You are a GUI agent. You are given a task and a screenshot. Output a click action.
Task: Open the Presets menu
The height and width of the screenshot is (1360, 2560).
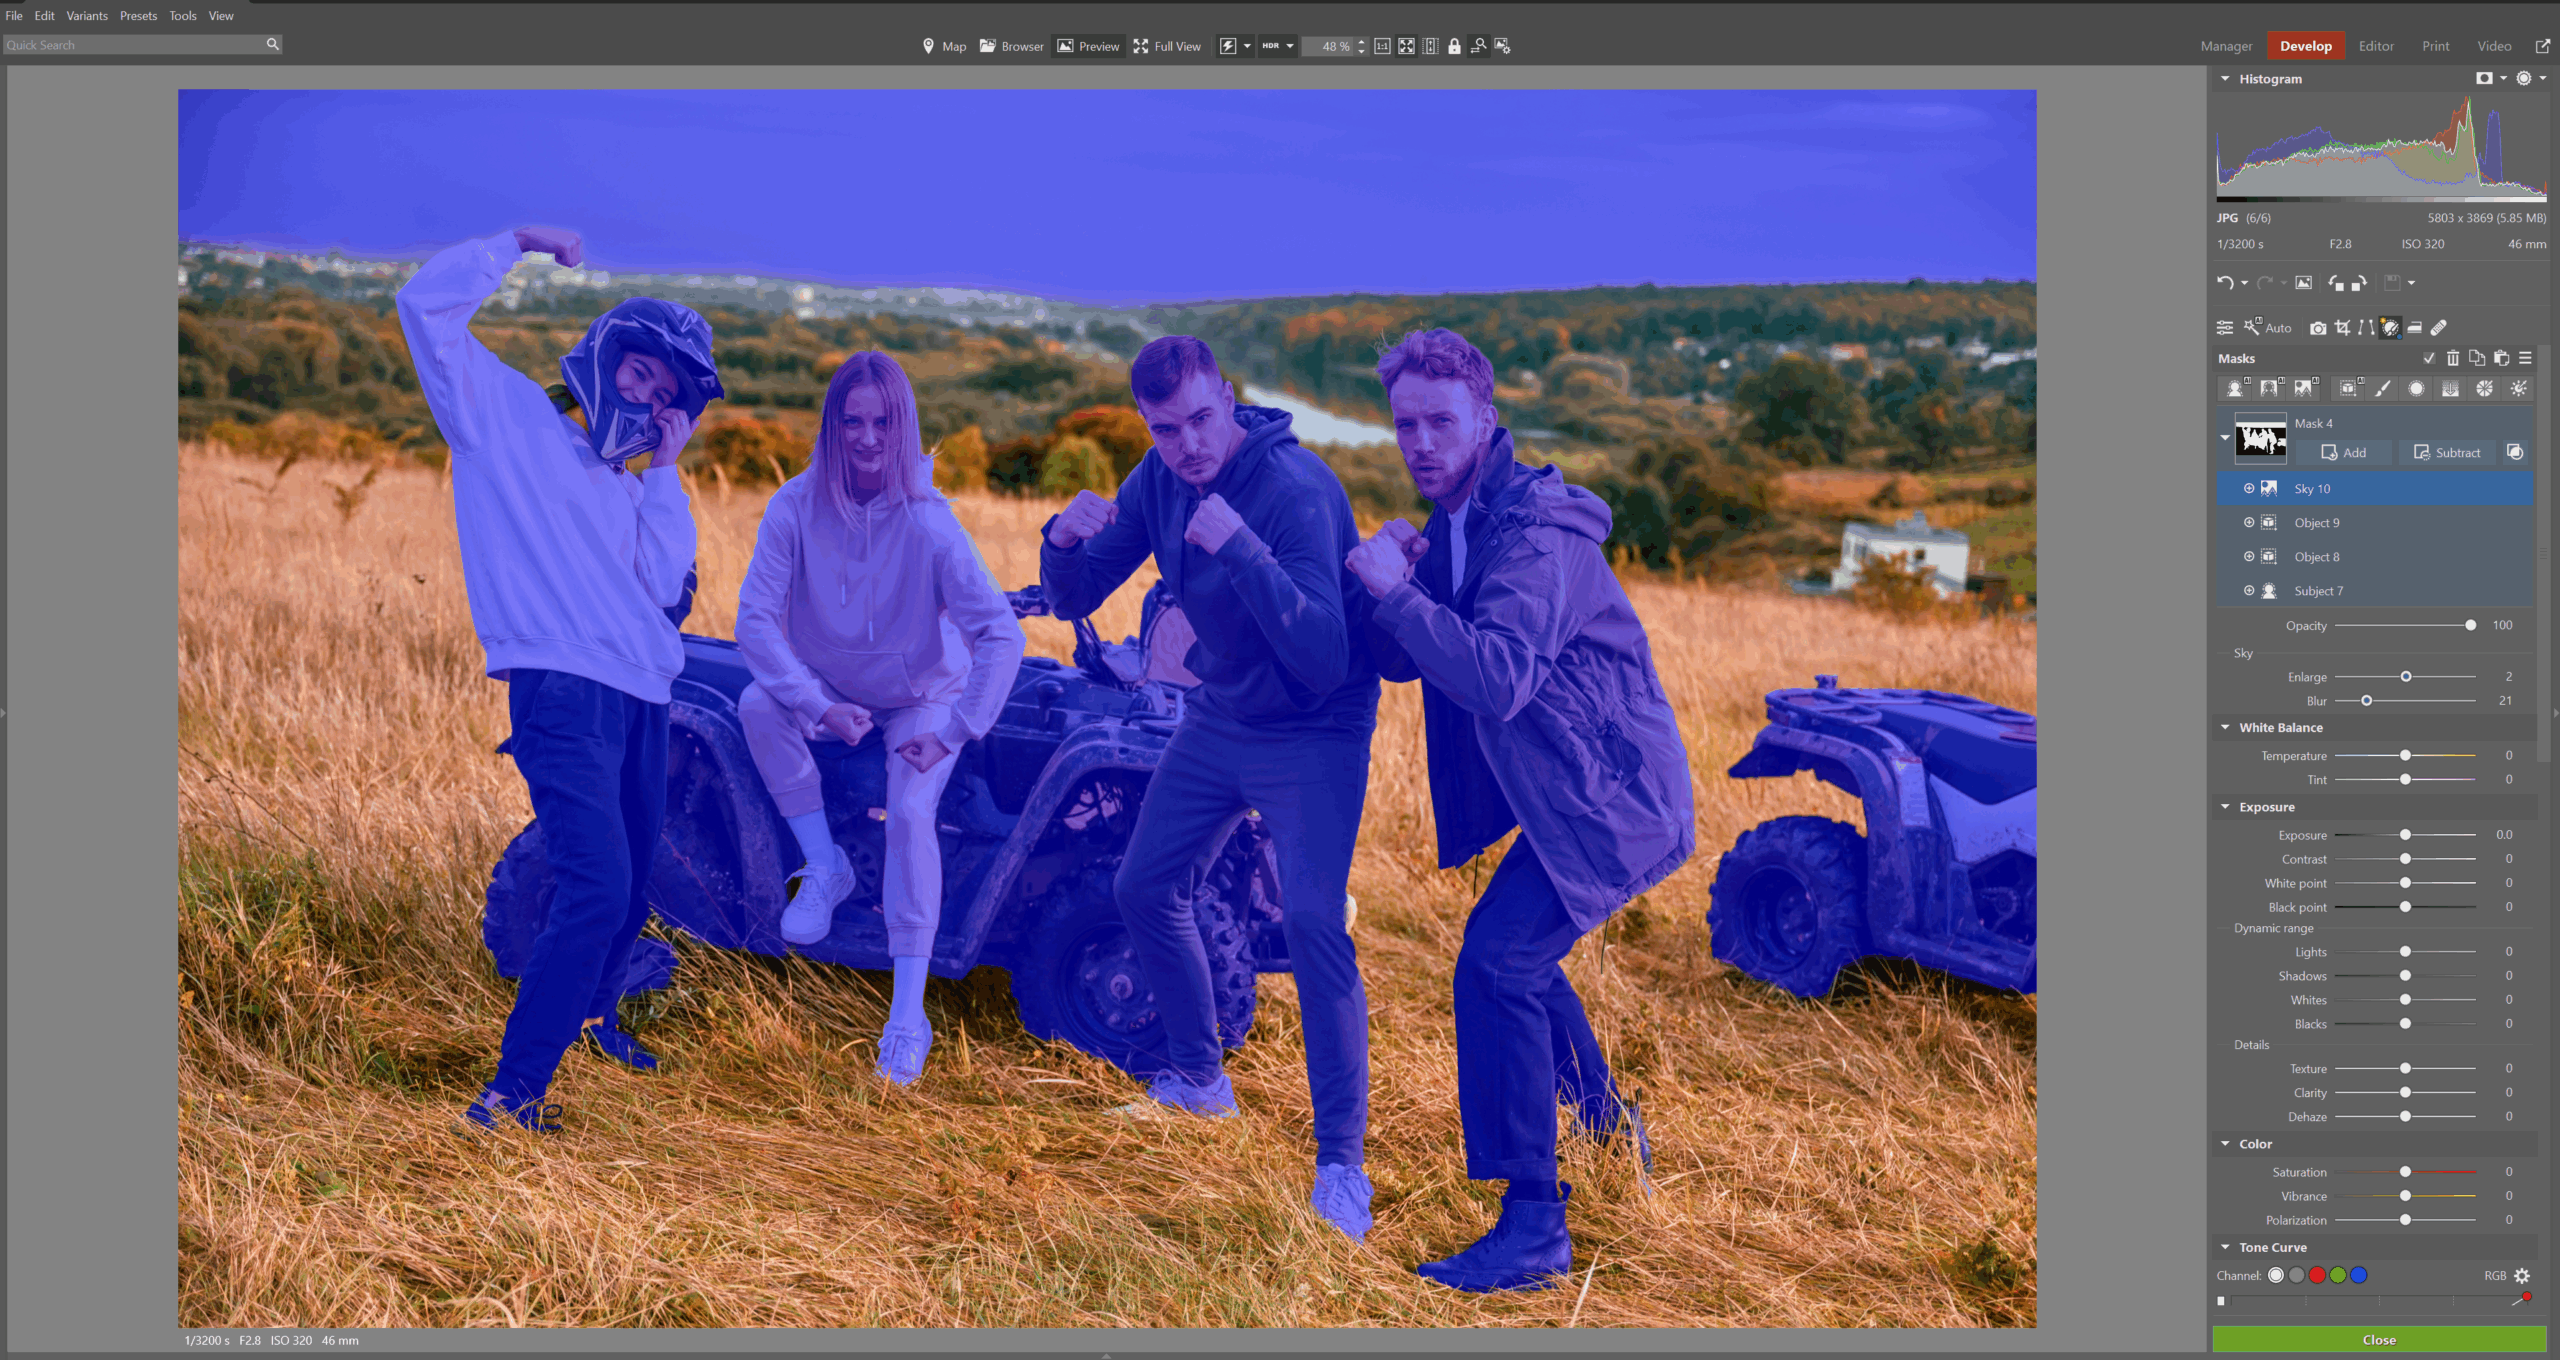tap(138, 16)
